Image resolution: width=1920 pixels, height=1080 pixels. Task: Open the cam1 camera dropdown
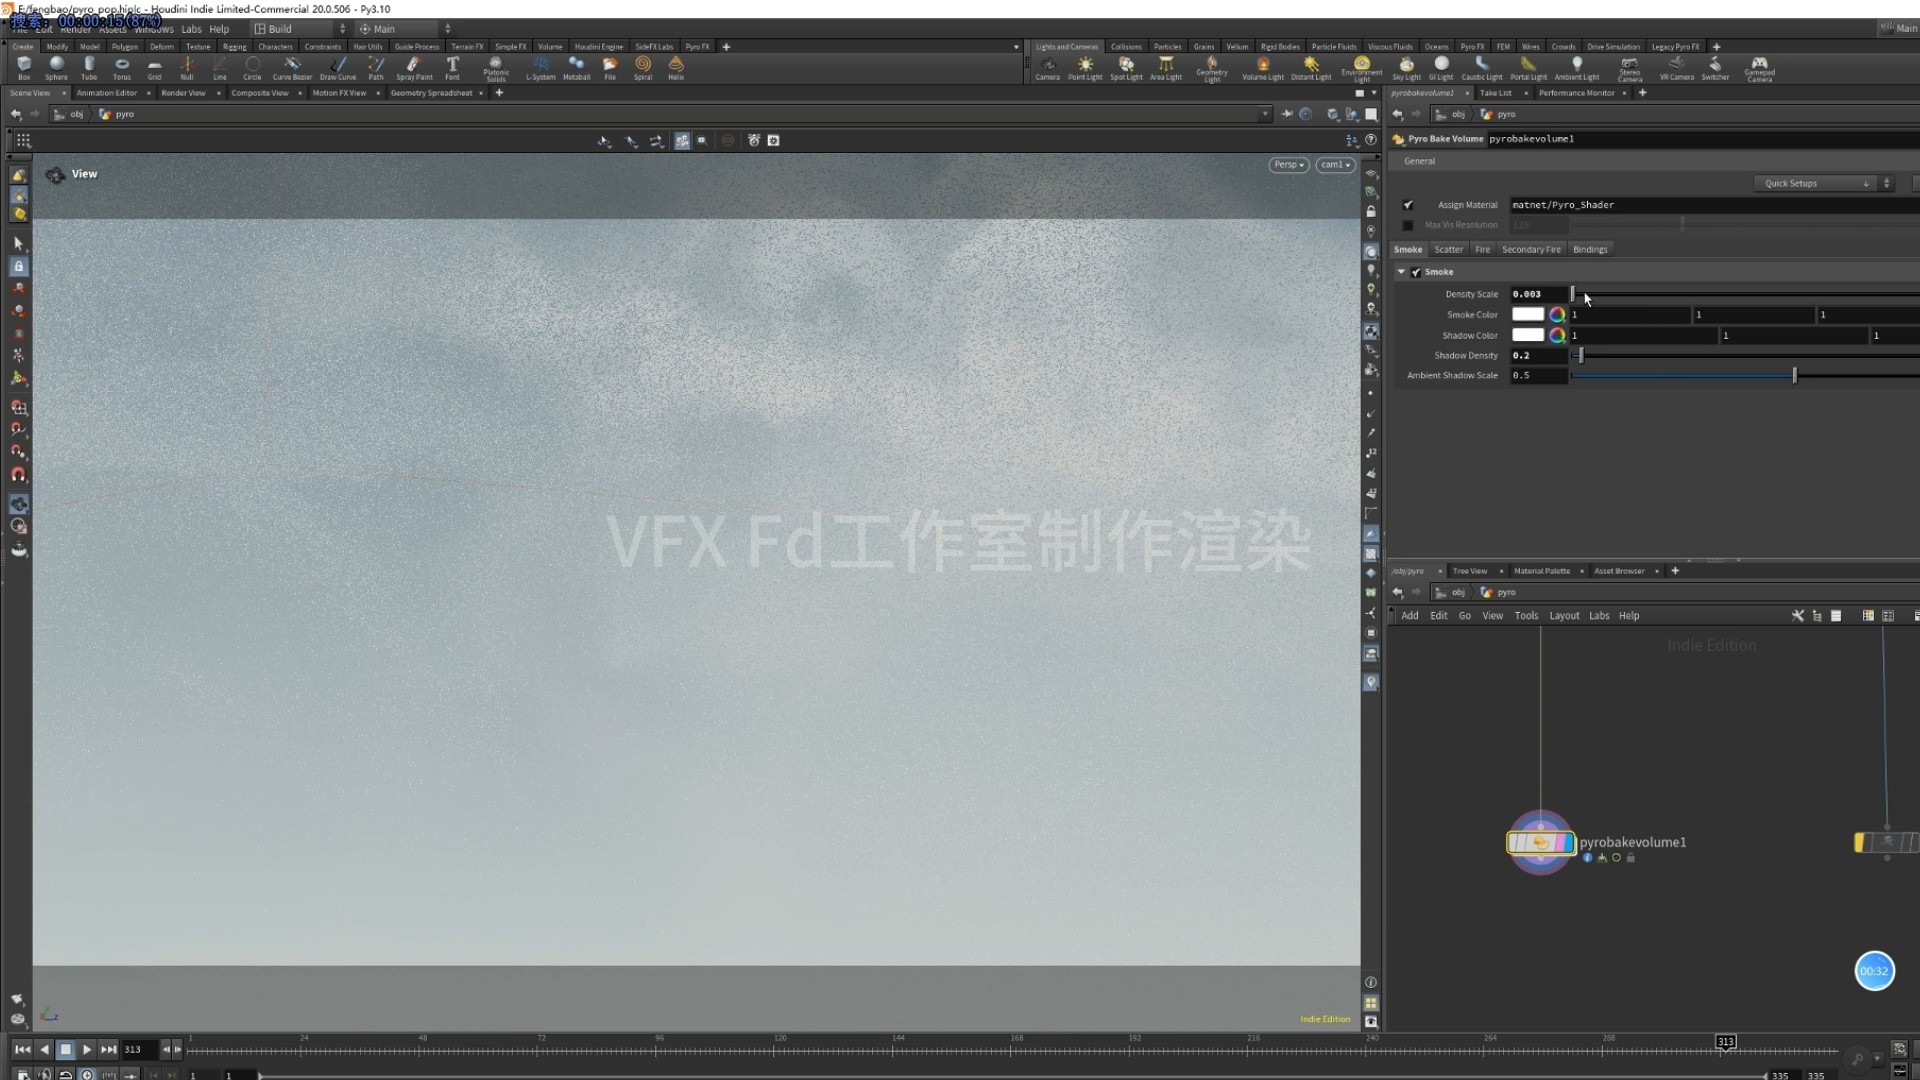1335,165
